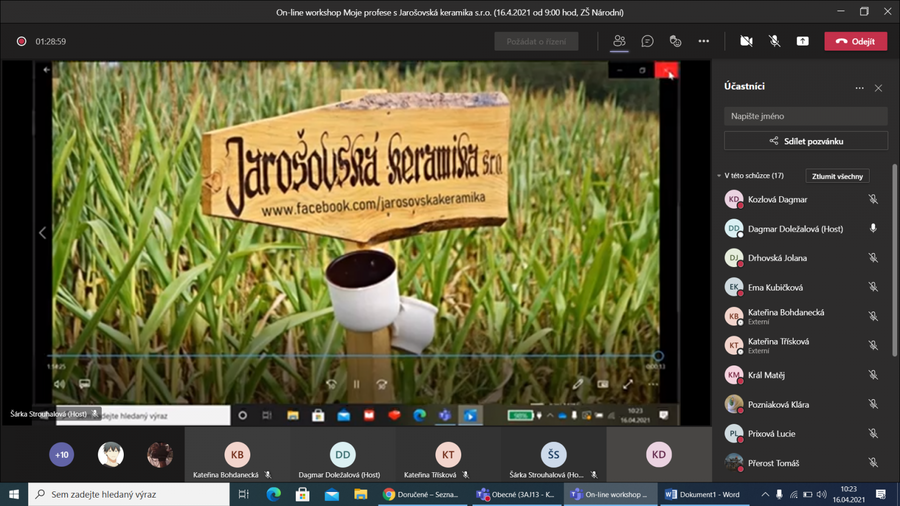
Task: Open Windows Start menu
Action: pos(14,494)
